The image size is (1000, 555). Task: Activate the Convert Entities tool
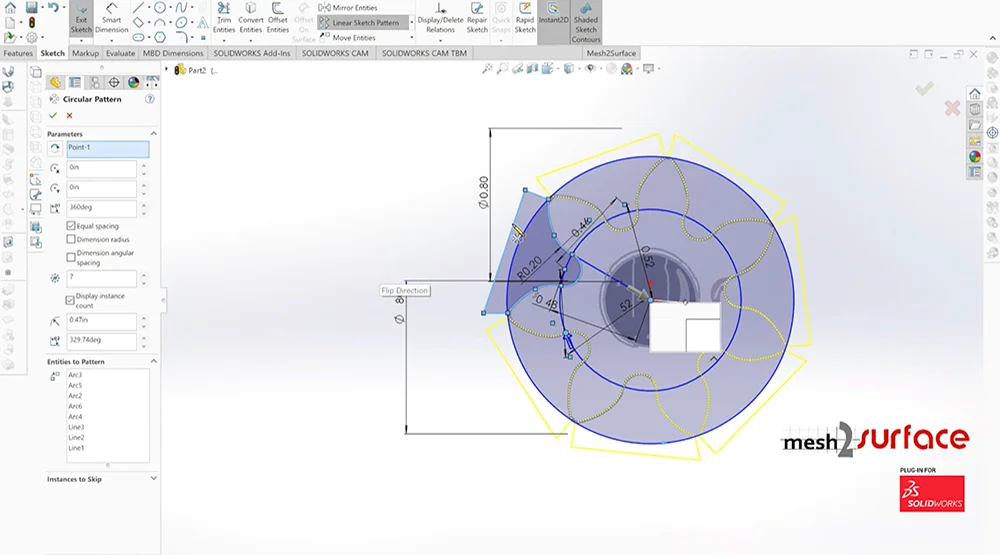coord(250,19)
